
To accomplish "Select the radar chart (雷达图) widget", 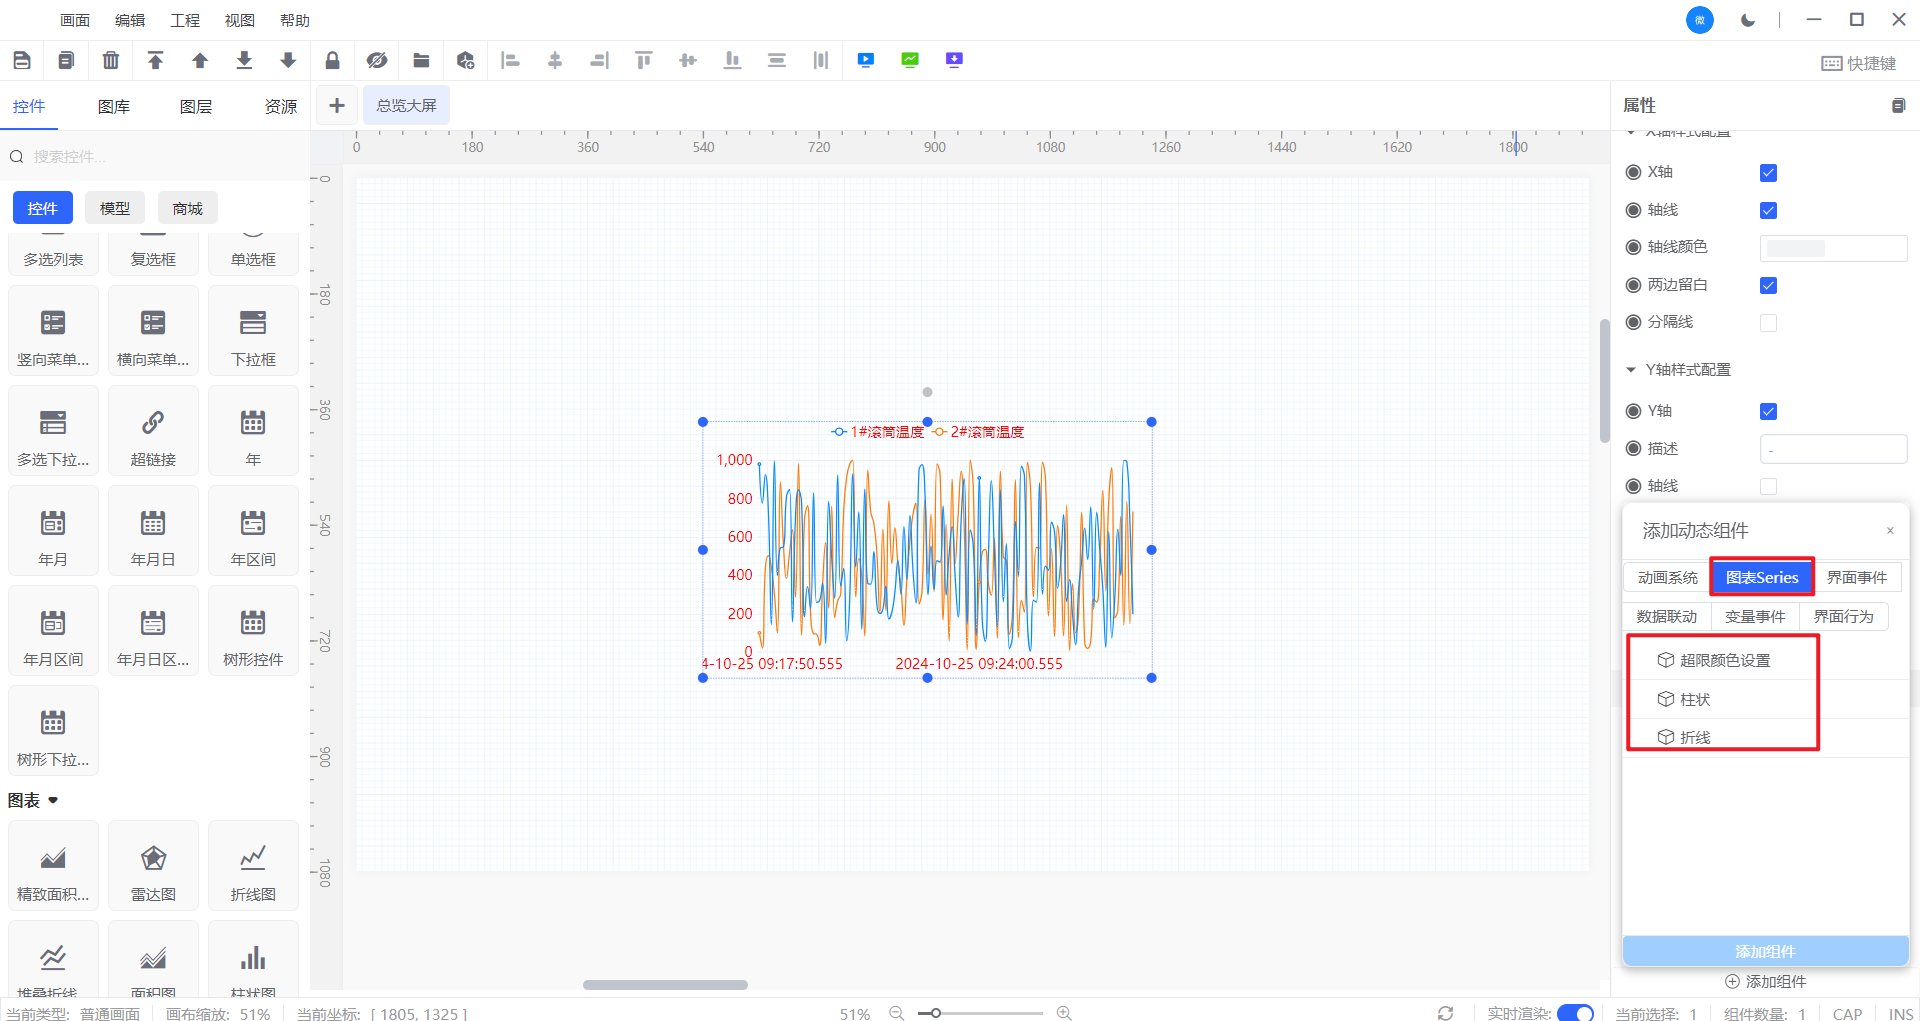I will [153, 866].
